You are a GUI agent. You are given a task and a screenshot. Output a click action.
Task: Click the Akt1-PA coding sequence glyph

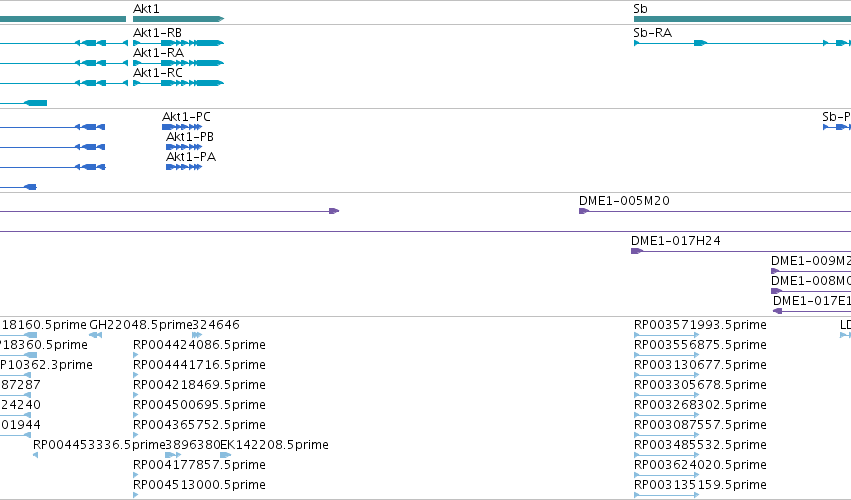(184, 167)
